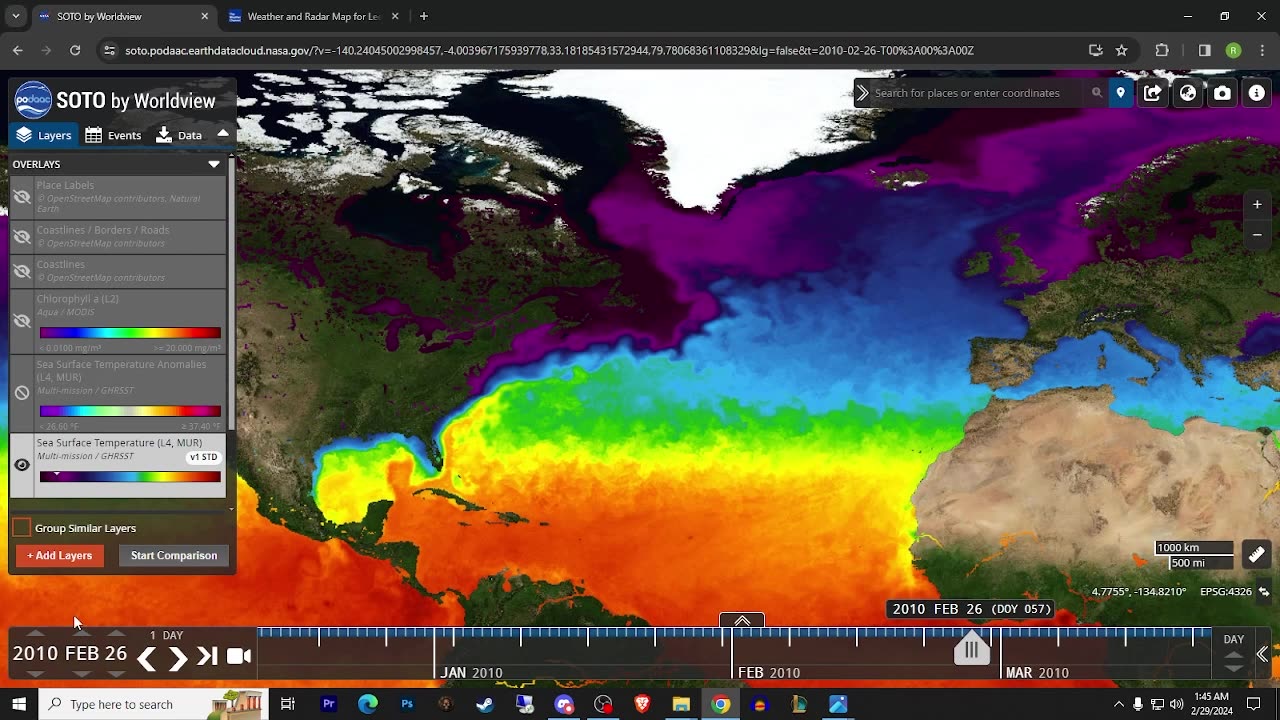The image size is (1280, 720).
Task: Open the 1 DAY interval selector
Action: [166, 635]
